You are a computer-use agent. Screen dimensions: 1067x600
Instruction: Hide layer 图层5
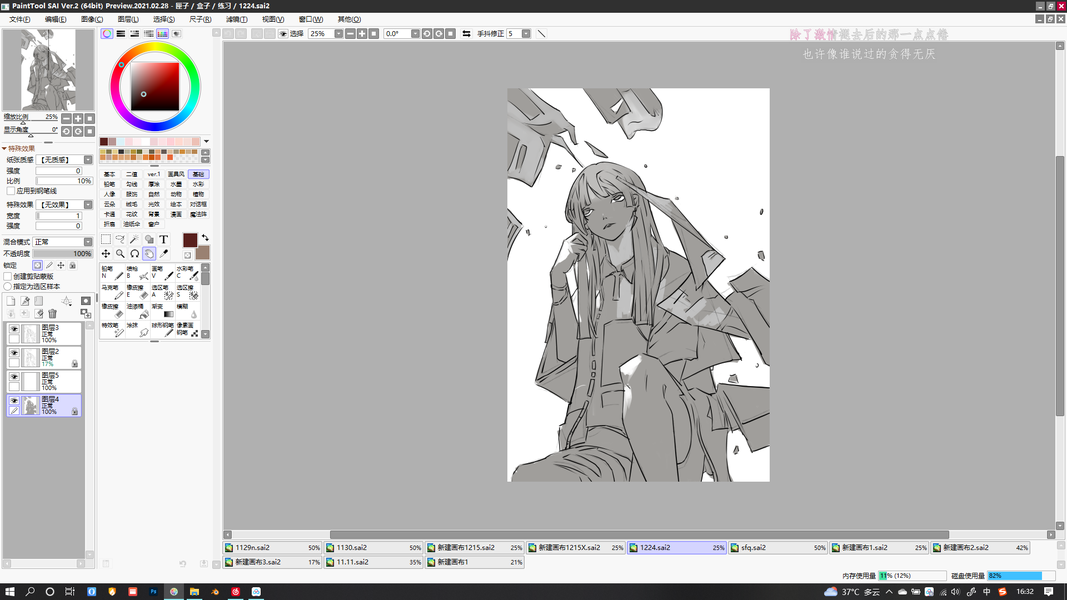coord(14,377)
